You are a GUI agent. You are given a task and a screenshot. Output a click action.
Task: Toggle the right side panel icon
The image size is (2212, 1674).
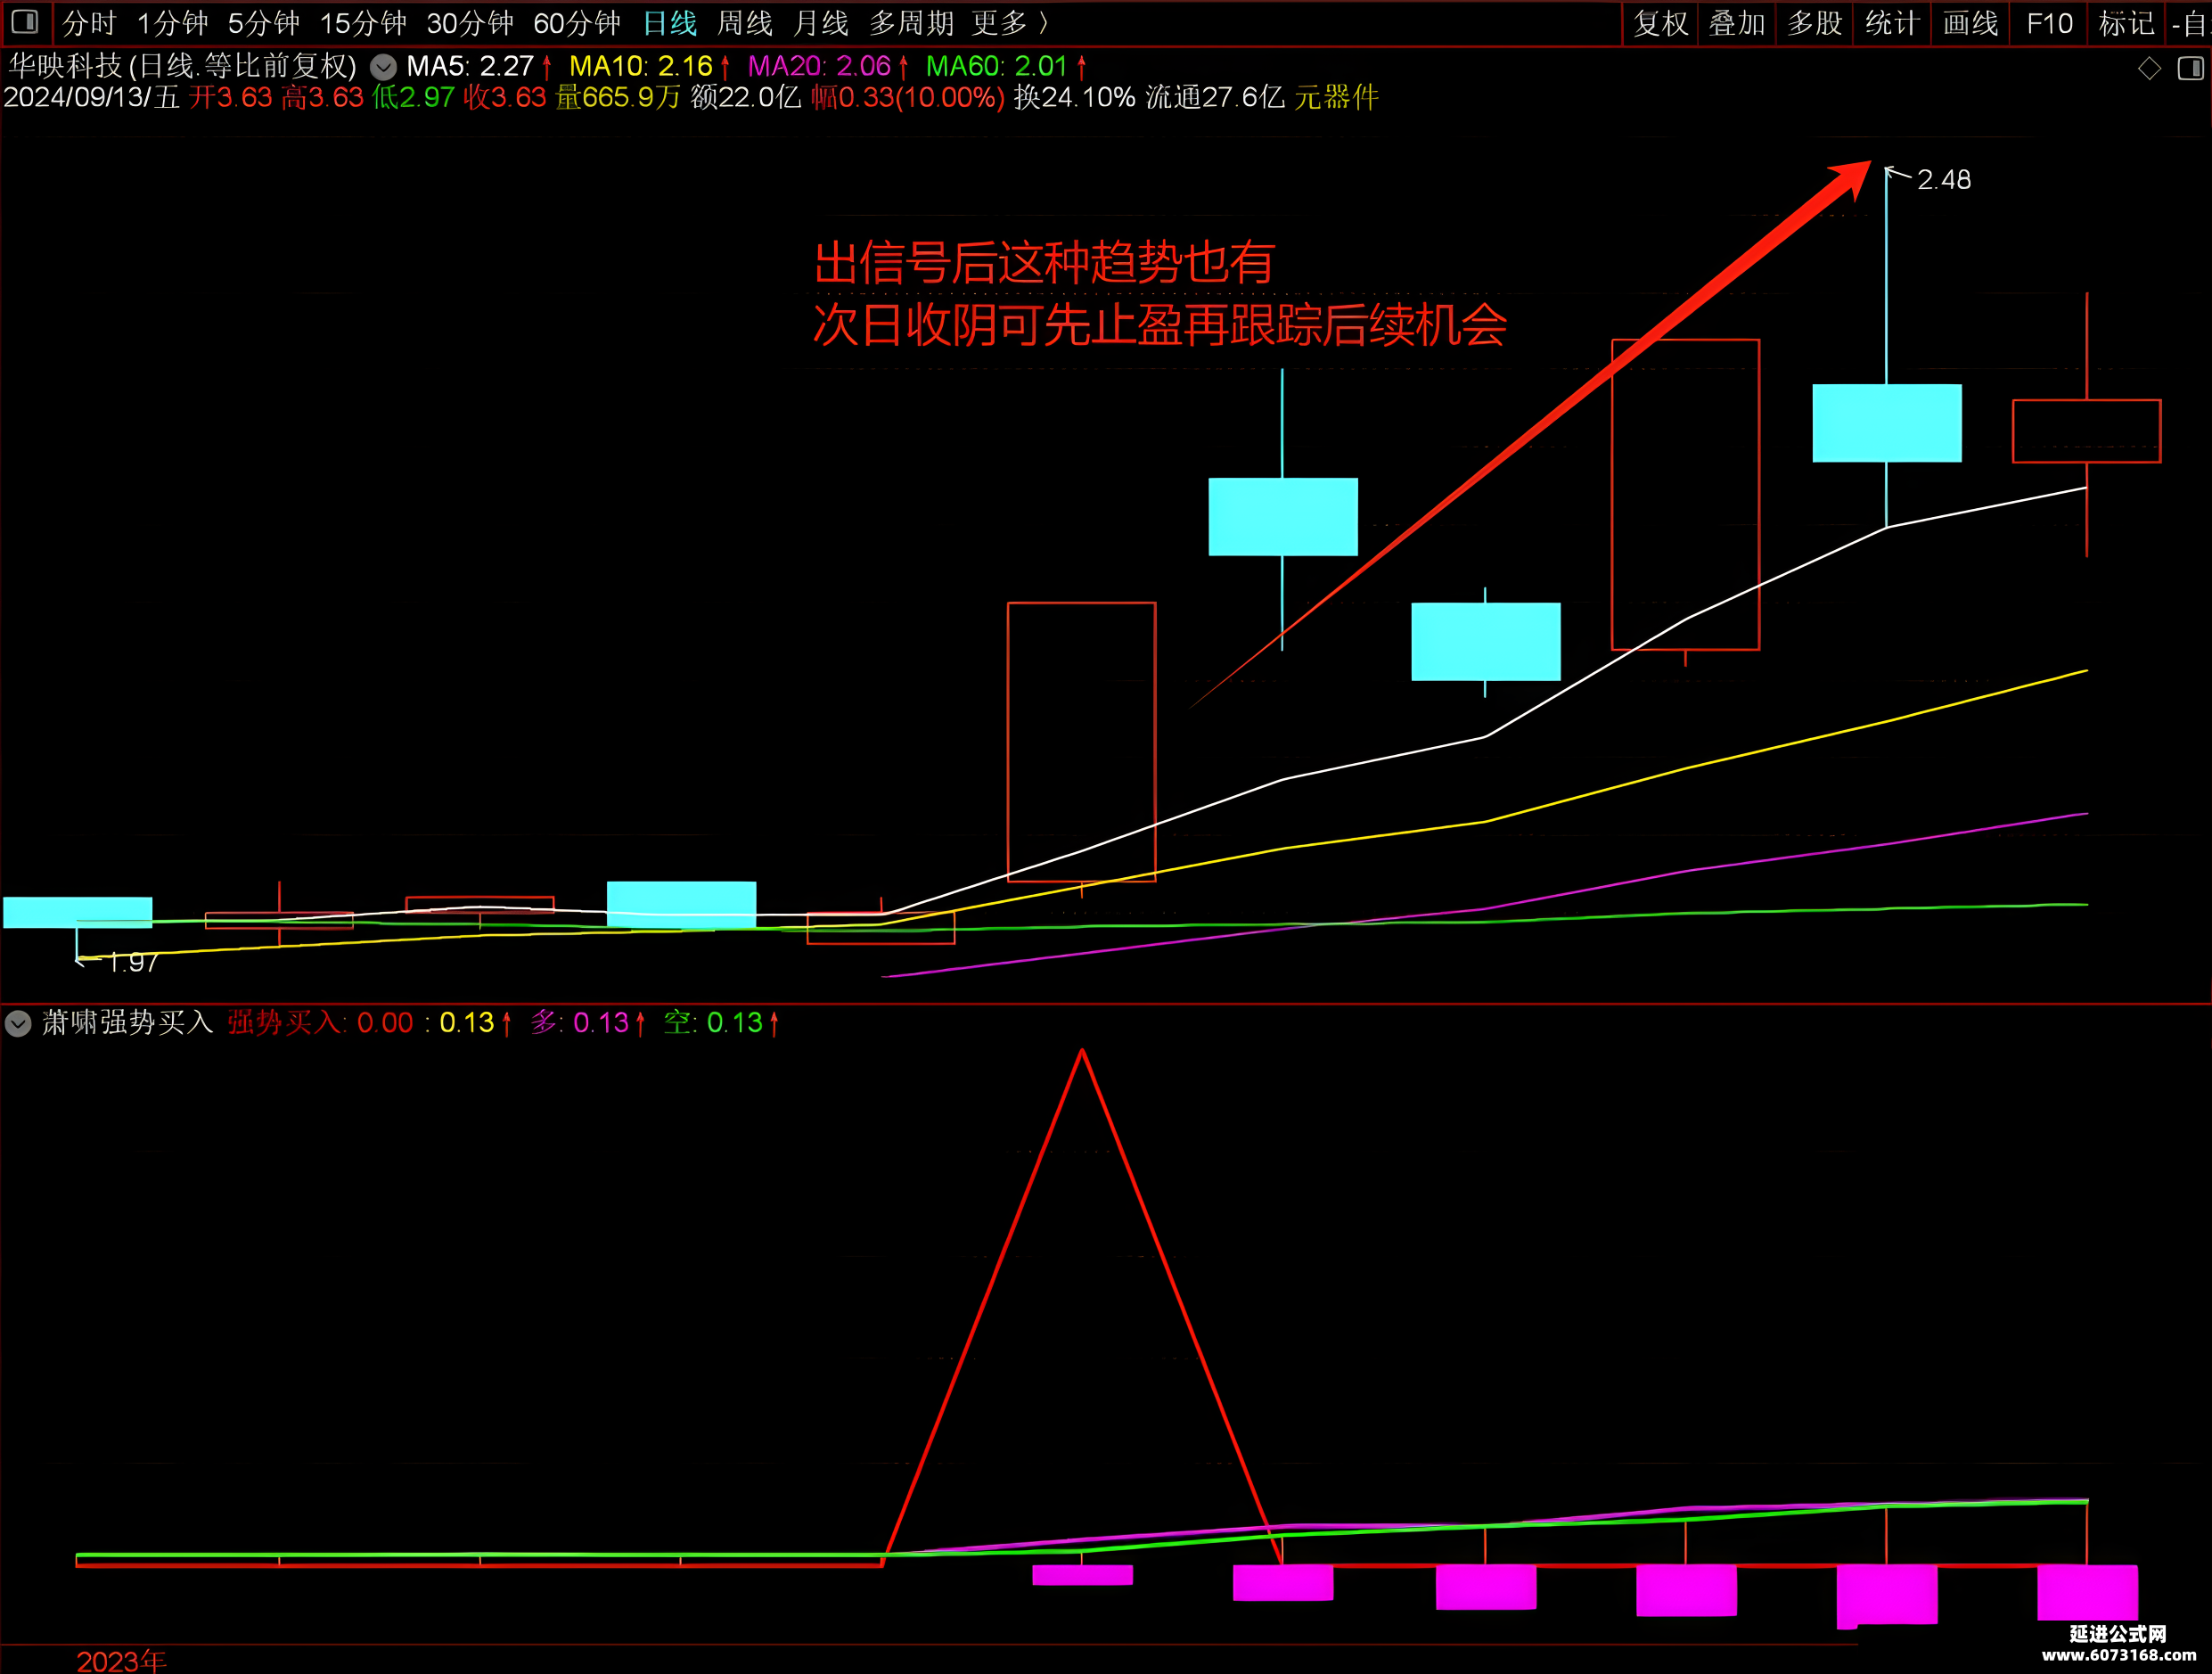(2190, 69)
